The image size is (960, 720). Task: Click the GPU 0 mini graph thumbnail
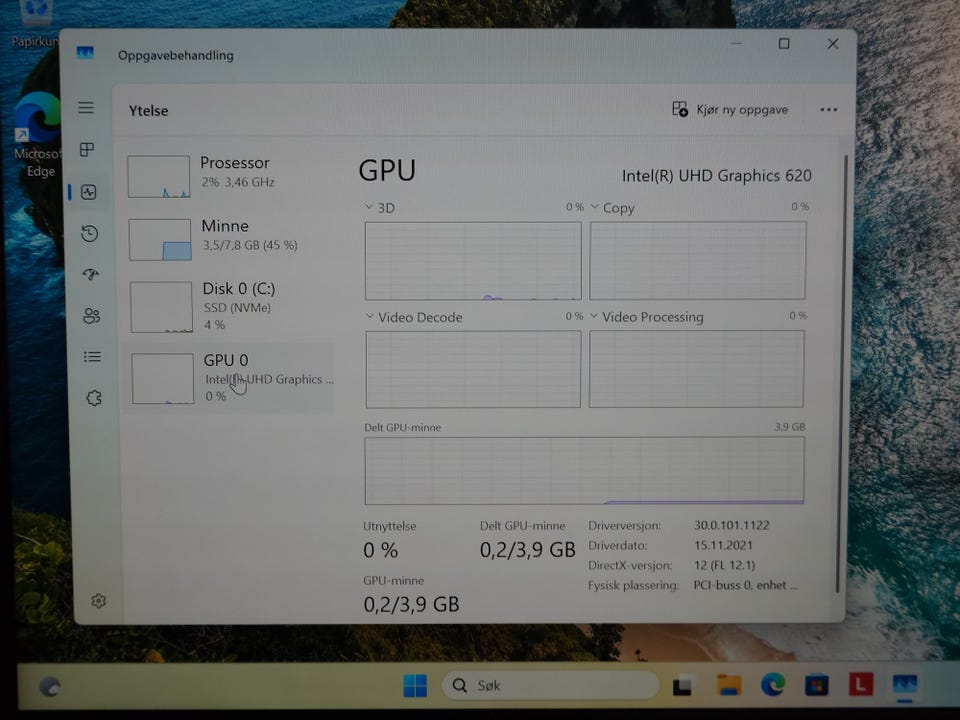[x=163, y=378]
